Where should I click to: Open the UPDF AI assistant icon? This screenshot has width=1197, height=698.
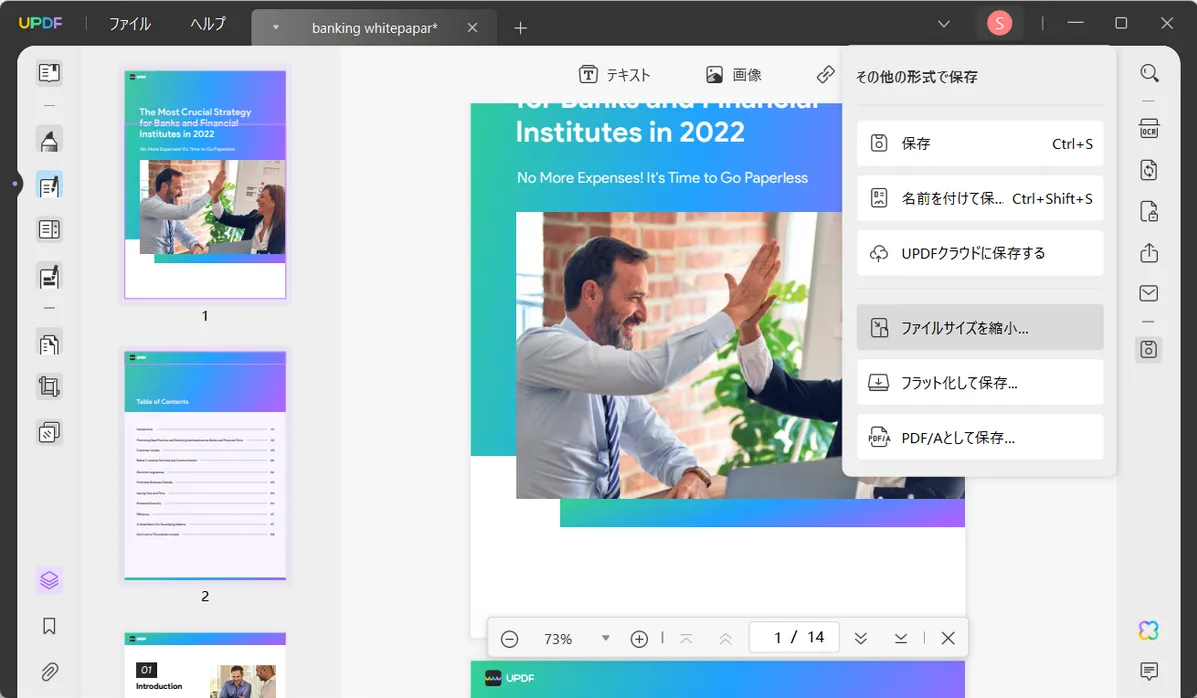pyautogui.click(x=1149, y=630)
